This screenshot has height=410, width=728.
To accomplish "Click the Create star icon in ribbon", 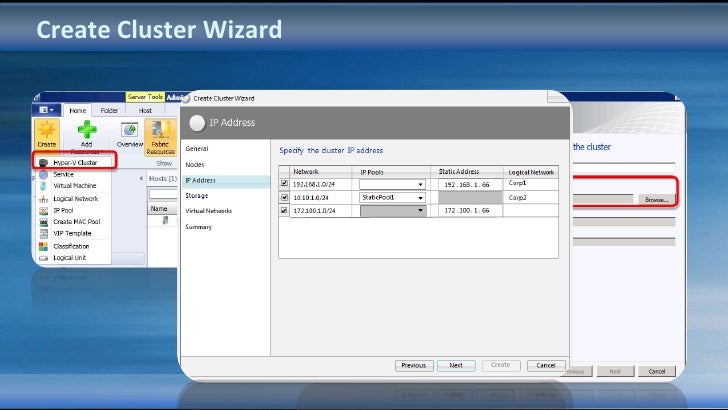I will coord(47,130).
